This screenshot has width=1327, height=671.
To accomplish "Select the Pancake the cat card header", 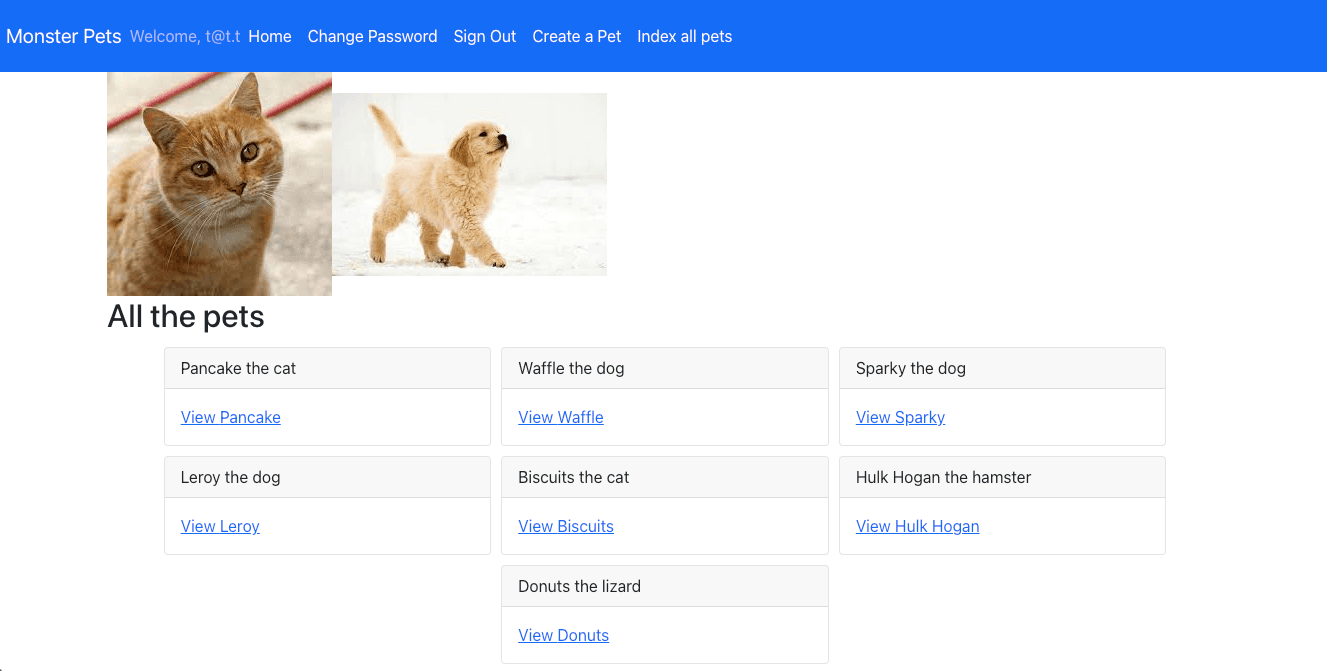I will [x=327, y=368].
